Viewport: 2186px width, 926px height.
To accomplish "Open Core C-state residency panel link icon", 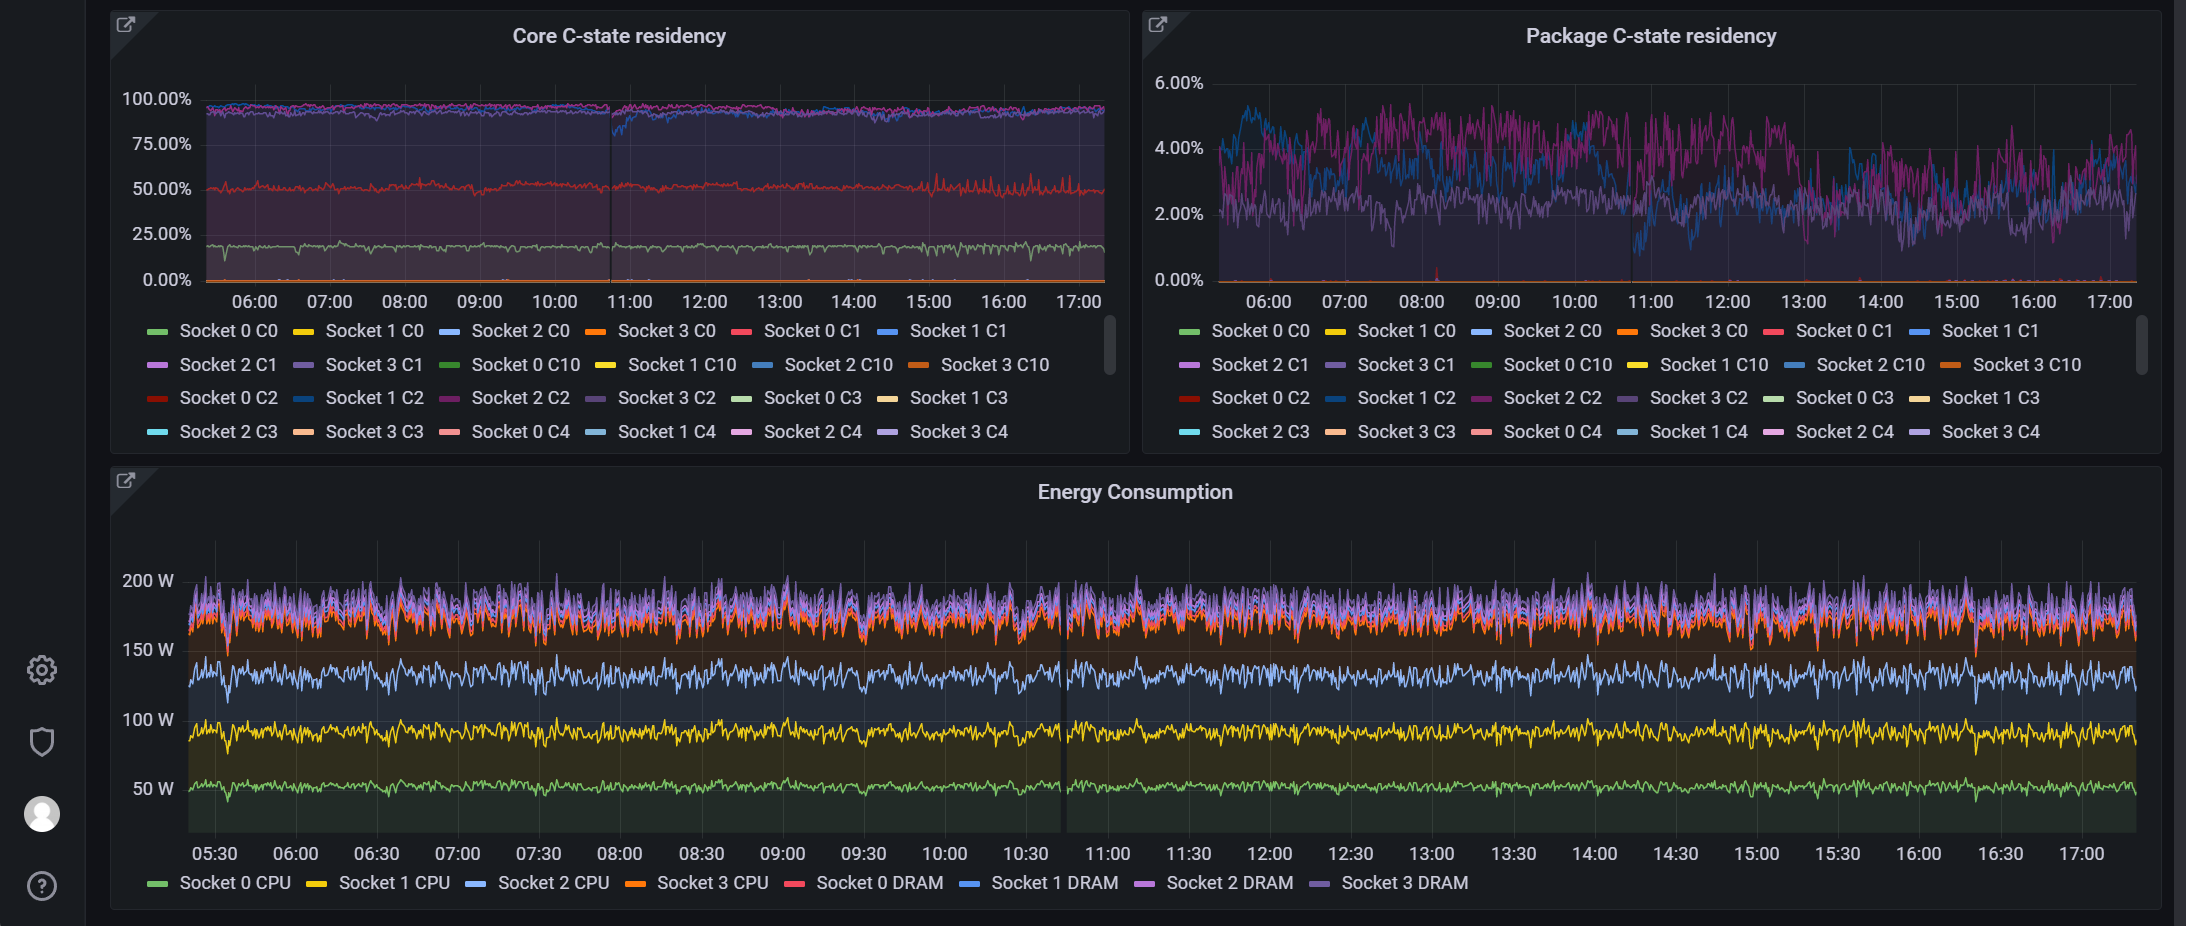I will 126,25.
